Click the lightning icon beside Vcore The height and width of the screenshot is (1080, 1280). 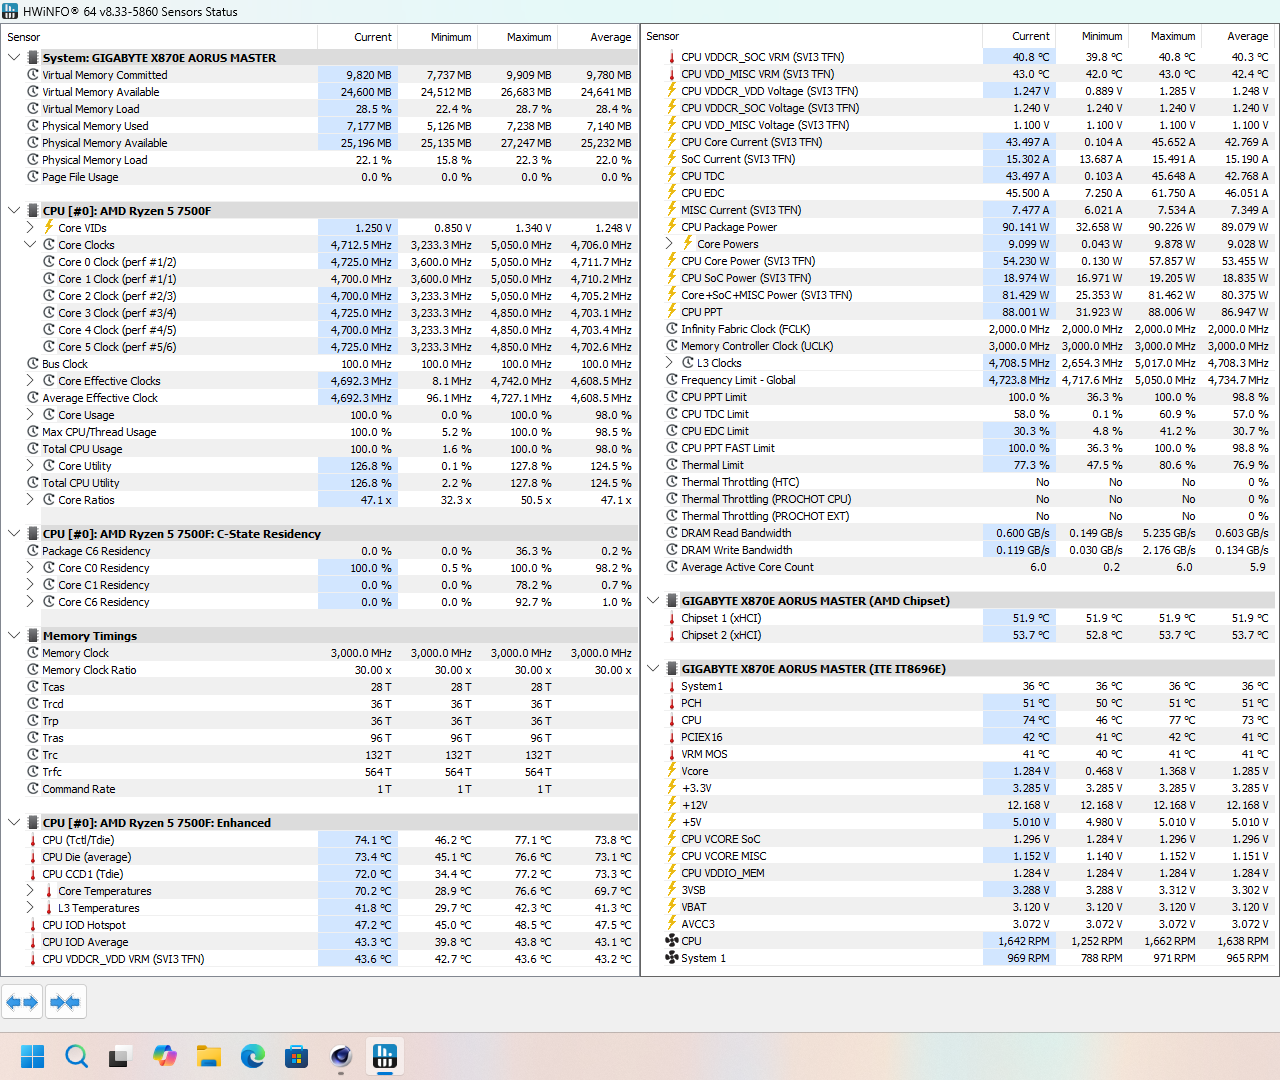click(x=672, y=771)
